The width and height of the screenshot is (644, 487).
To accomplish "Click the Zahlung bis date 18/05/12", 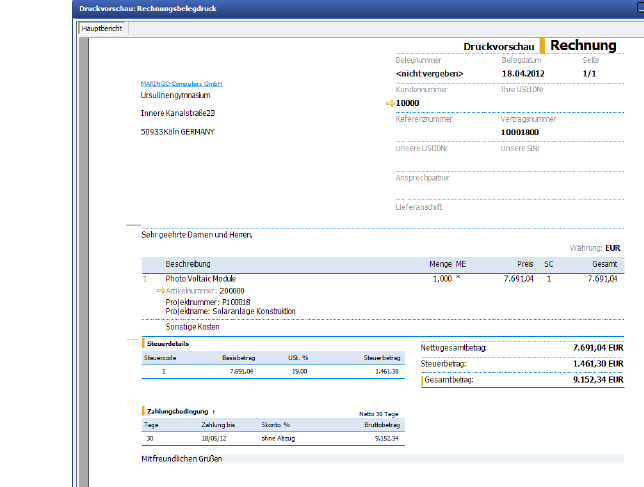I will (214, 437).
